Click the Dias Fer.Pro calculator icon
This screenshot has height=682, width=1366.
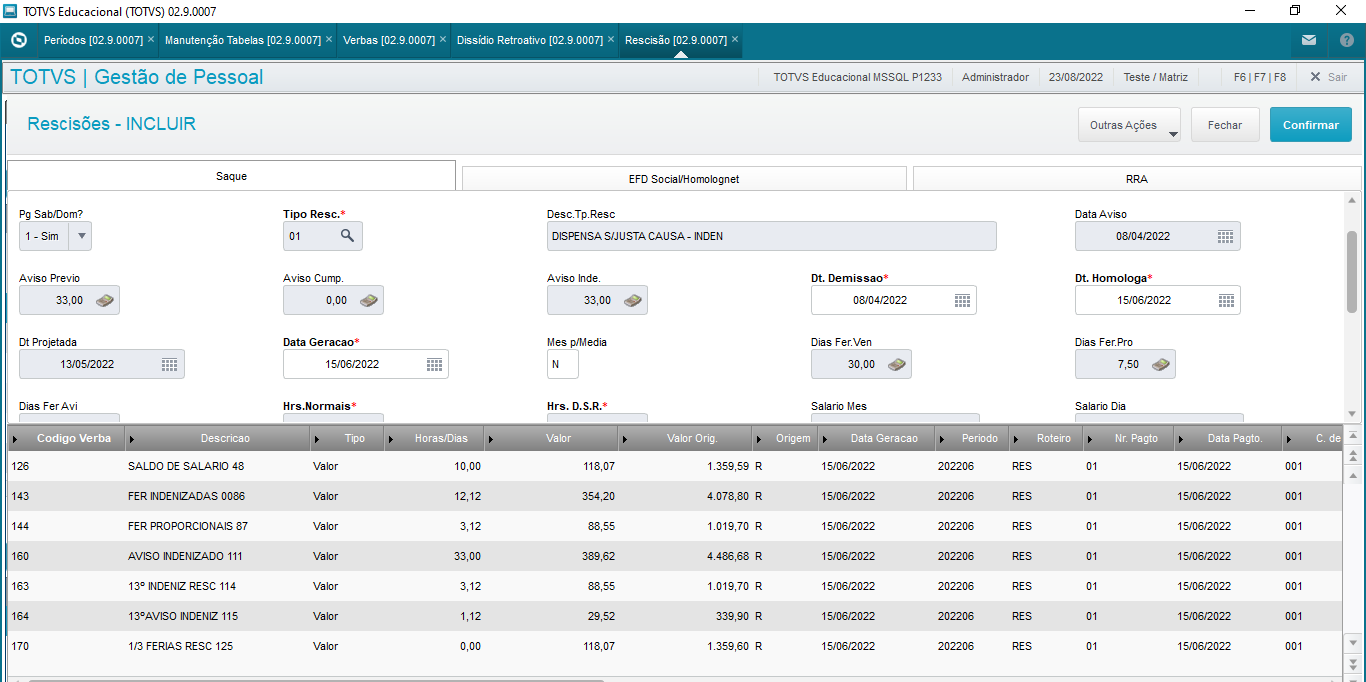1161,364
